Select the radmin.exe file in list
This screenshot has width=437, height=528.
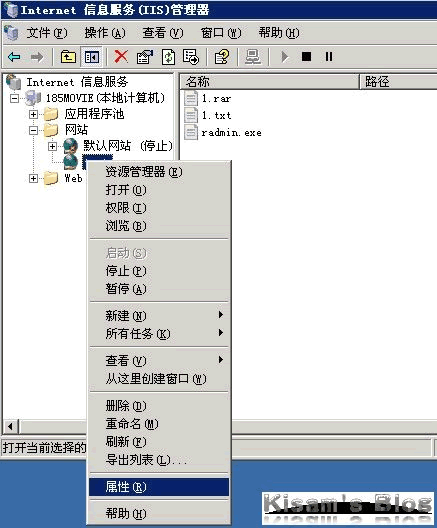pos(231,133)
